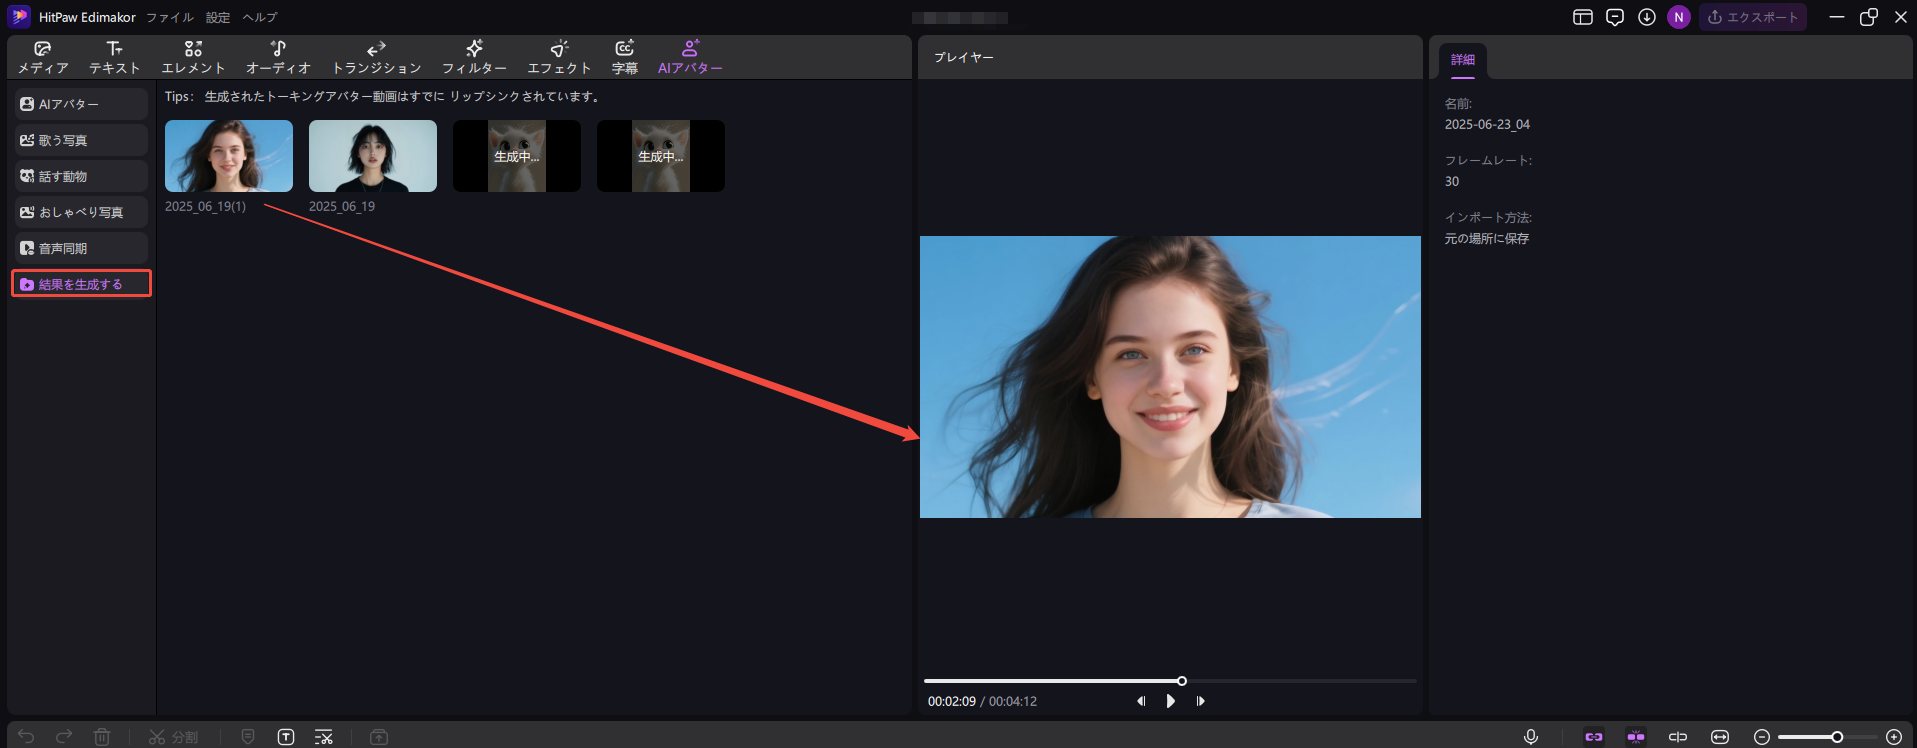The image size is (1917, 748).
Task: Switch to the テキスト text tab
Action: coord(115,58)
